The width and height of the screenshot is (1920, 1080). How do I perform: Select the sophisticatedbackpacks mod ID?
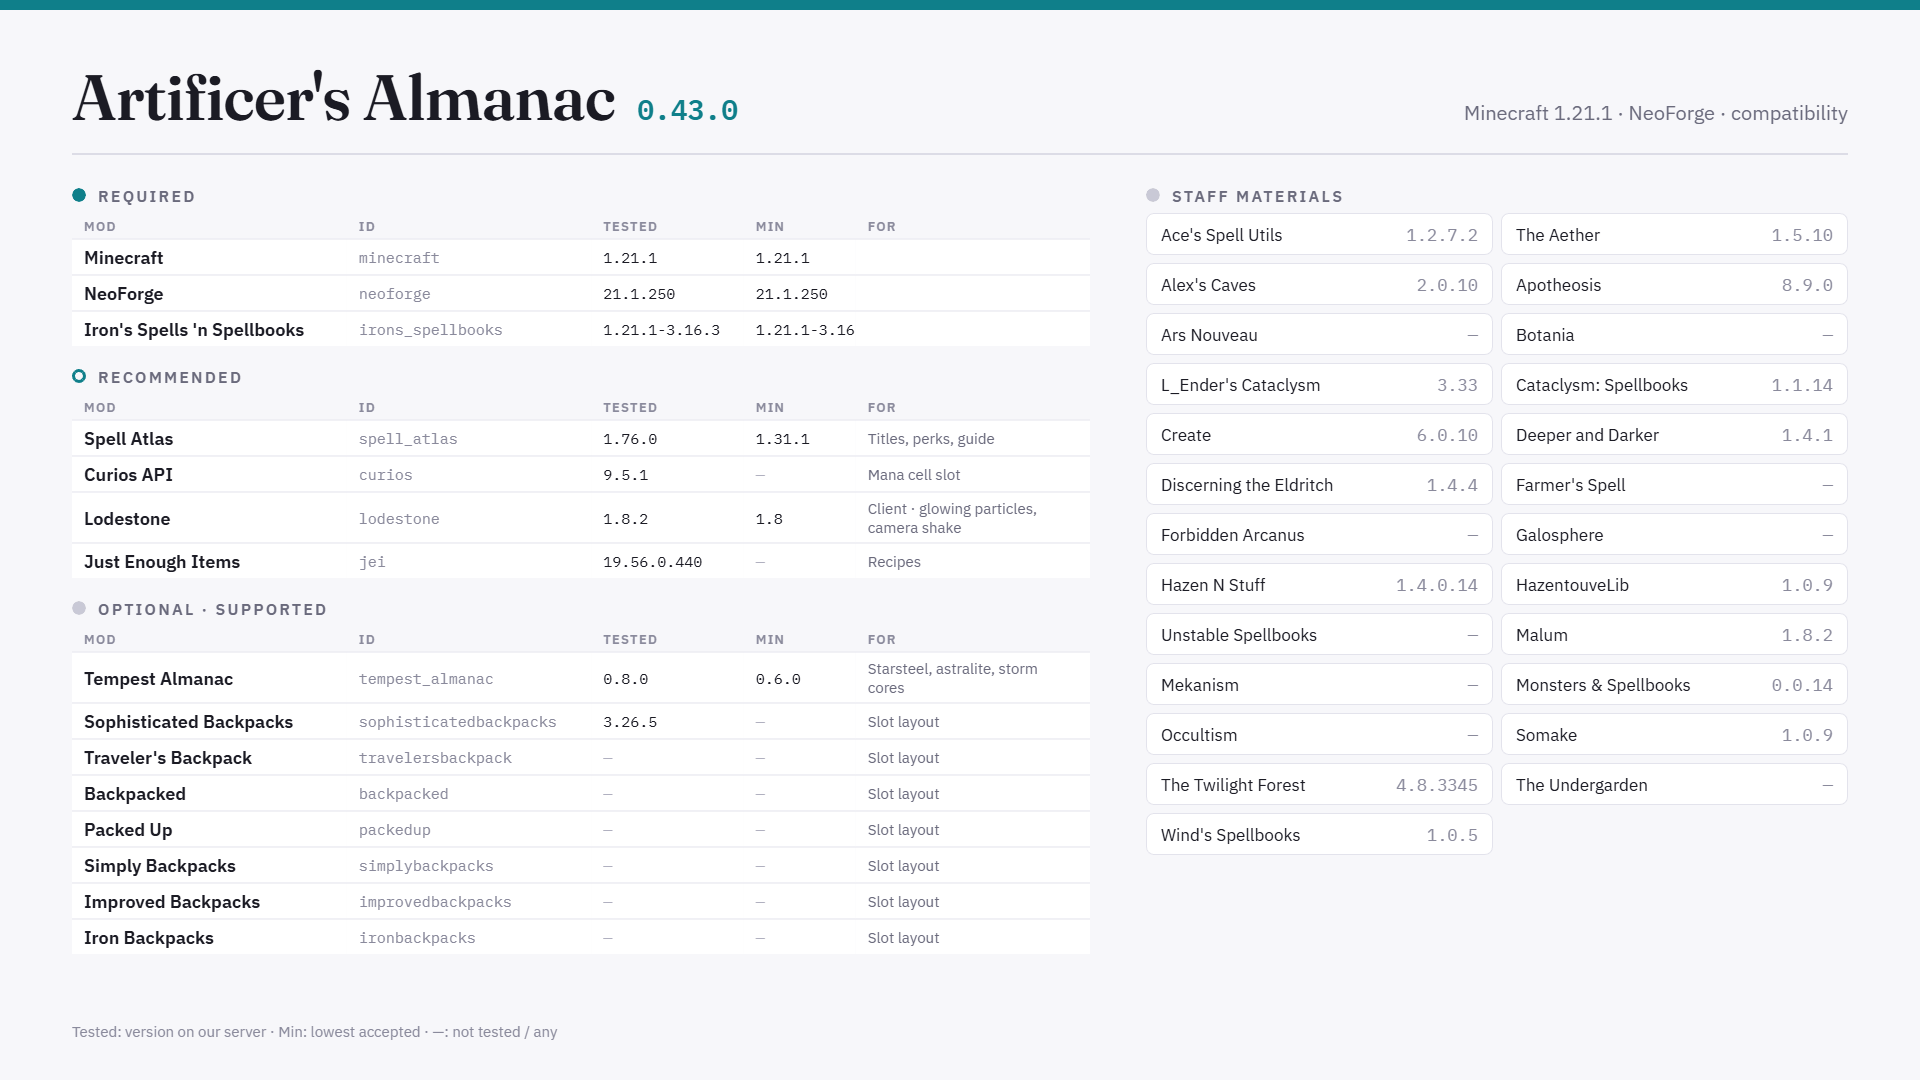(458, 722)
